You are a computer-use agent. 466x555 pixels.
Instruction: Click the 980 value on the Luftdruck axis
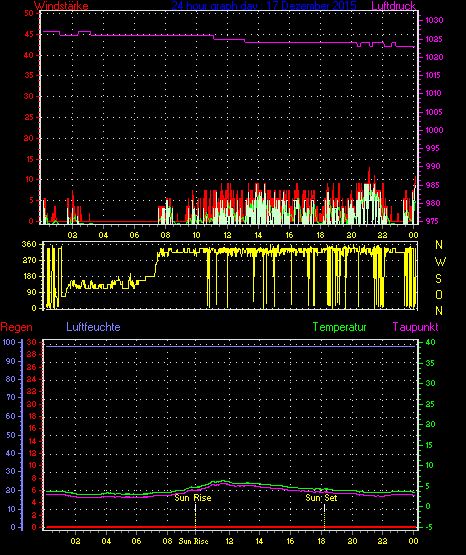click(x=433, y=204)
